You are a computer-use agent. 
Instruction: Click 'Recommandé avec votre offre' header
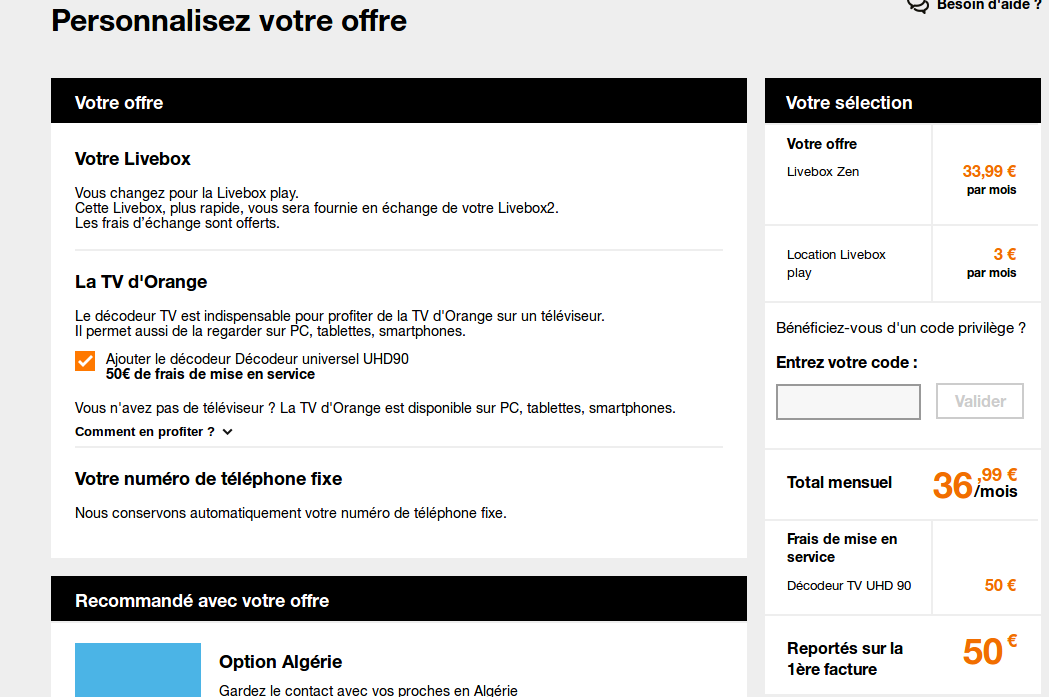tap(399, 599)
